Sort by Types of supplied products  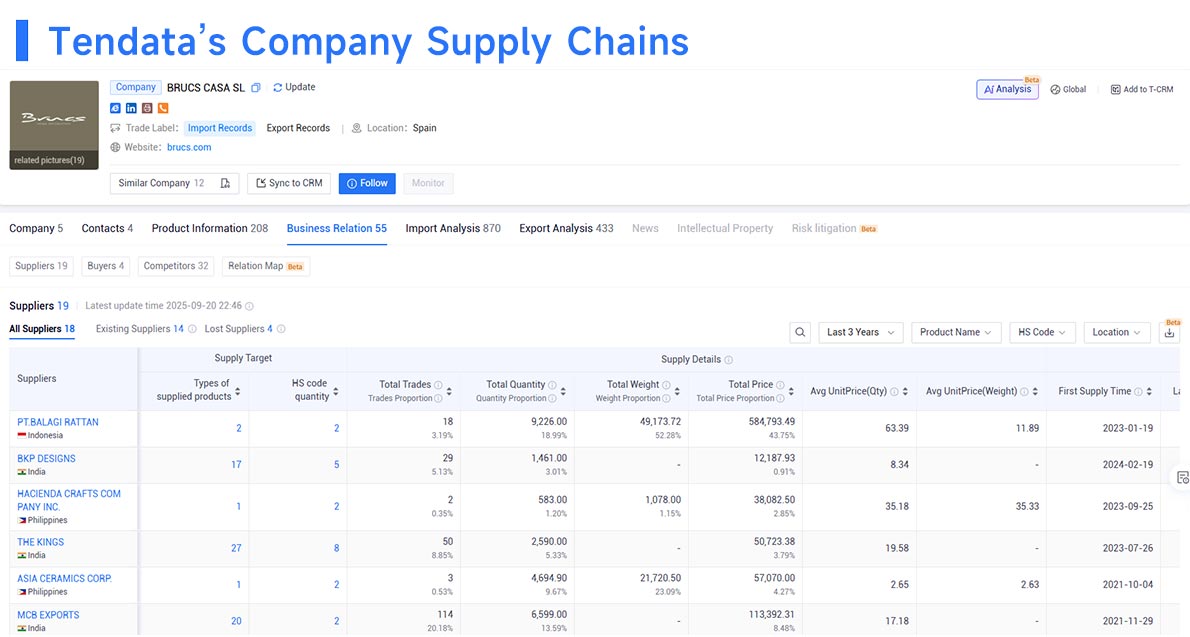238,391
